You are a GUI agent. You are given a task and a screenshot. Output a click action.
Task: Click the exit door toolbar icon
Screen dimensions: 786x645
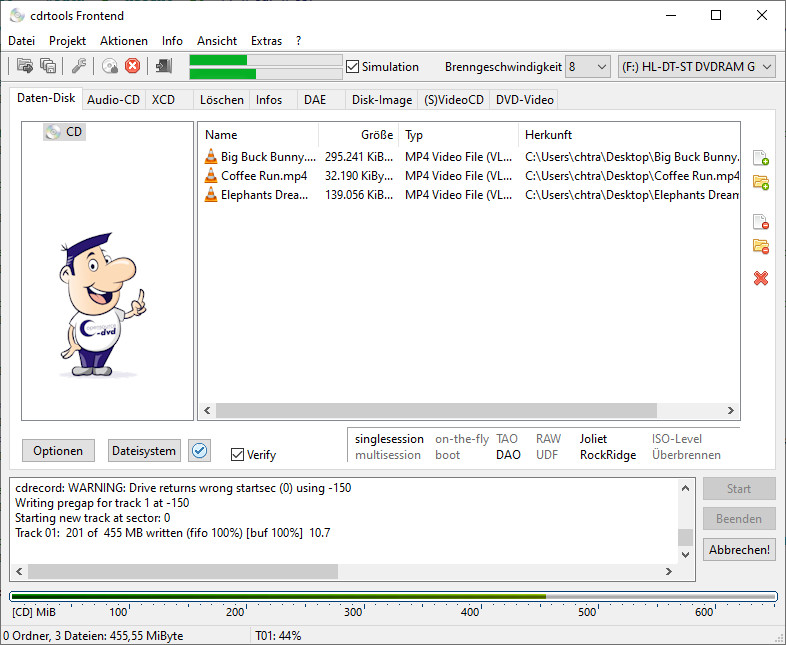pos(164,67)
